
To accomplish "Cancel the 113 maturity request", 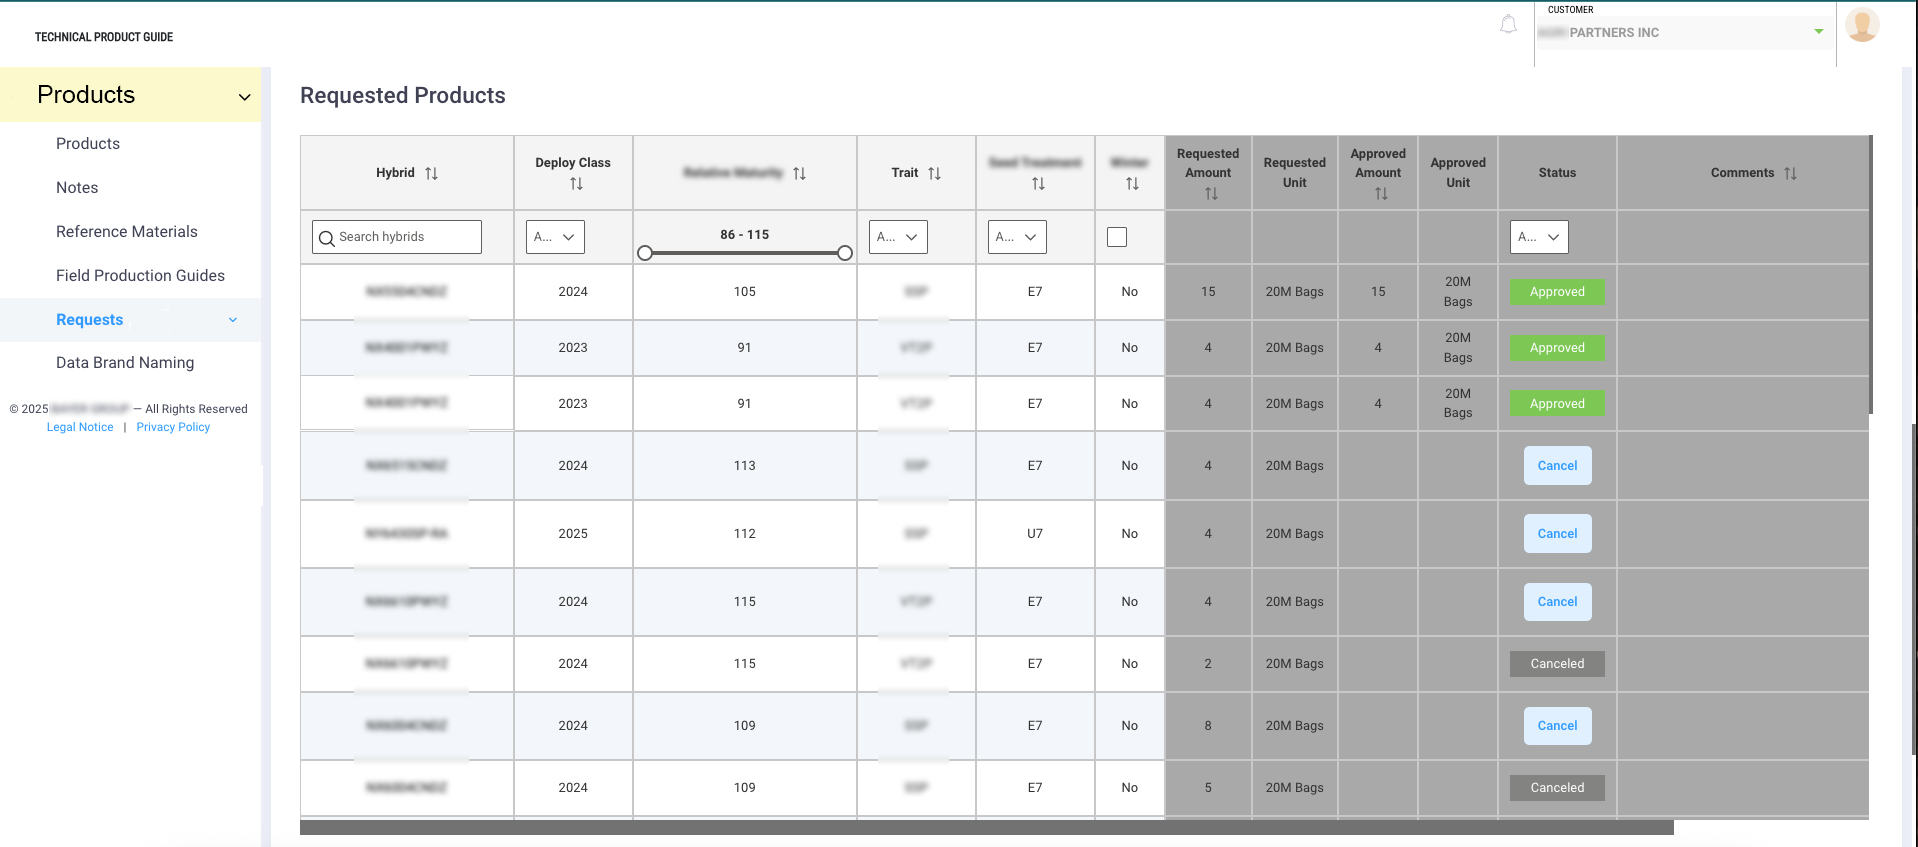I will click(x=1557, y=466).
